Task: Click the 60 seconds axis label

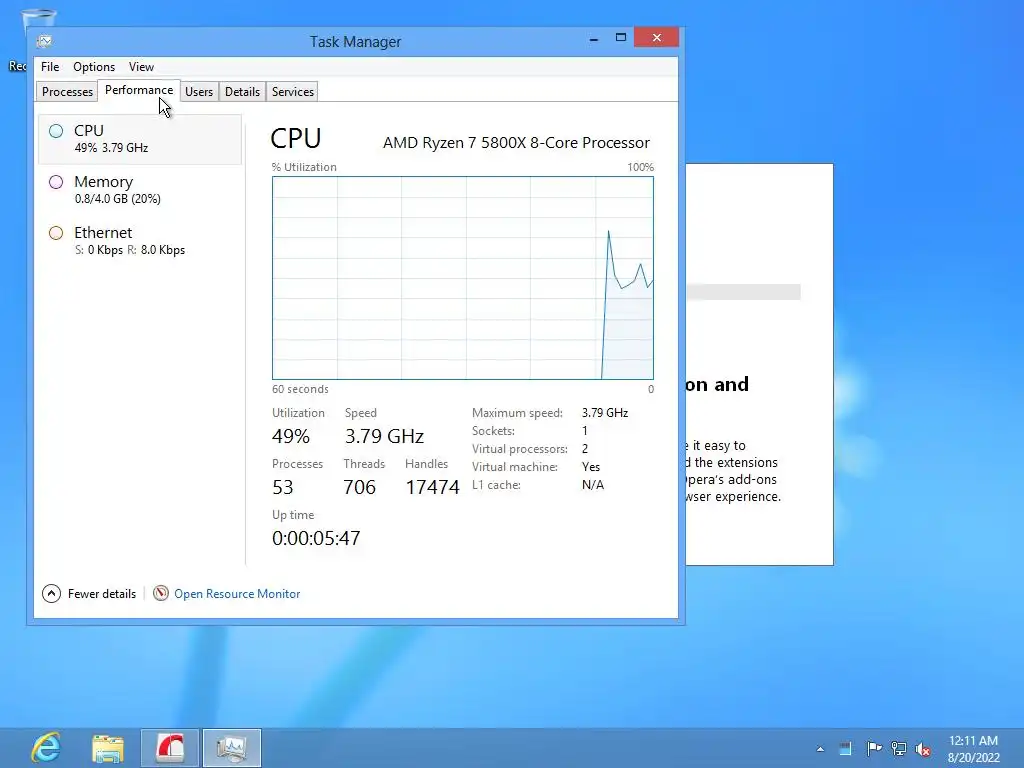Action: [300, 389]
